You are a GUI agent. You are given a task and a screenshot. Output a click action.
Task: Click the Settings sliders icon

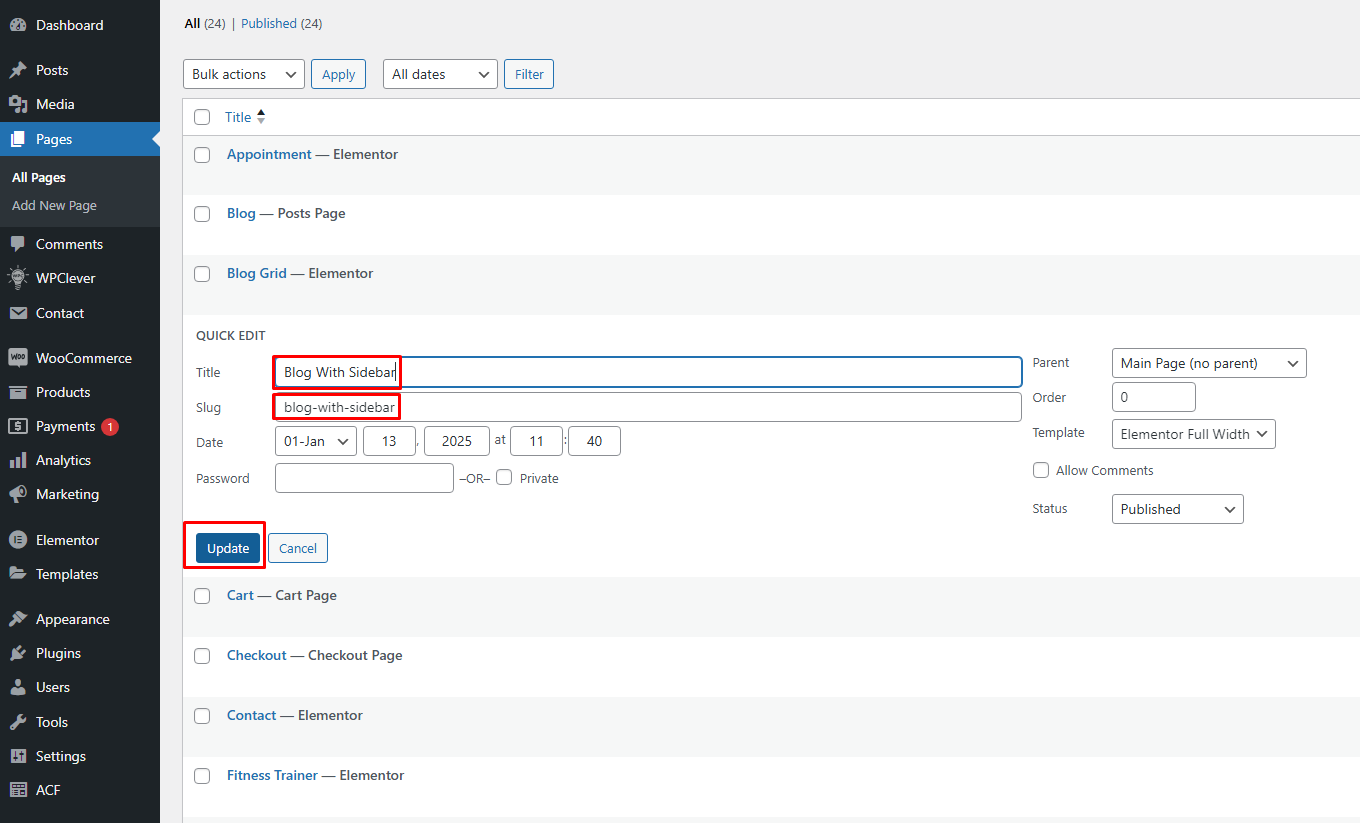click(x=18, y=756)
